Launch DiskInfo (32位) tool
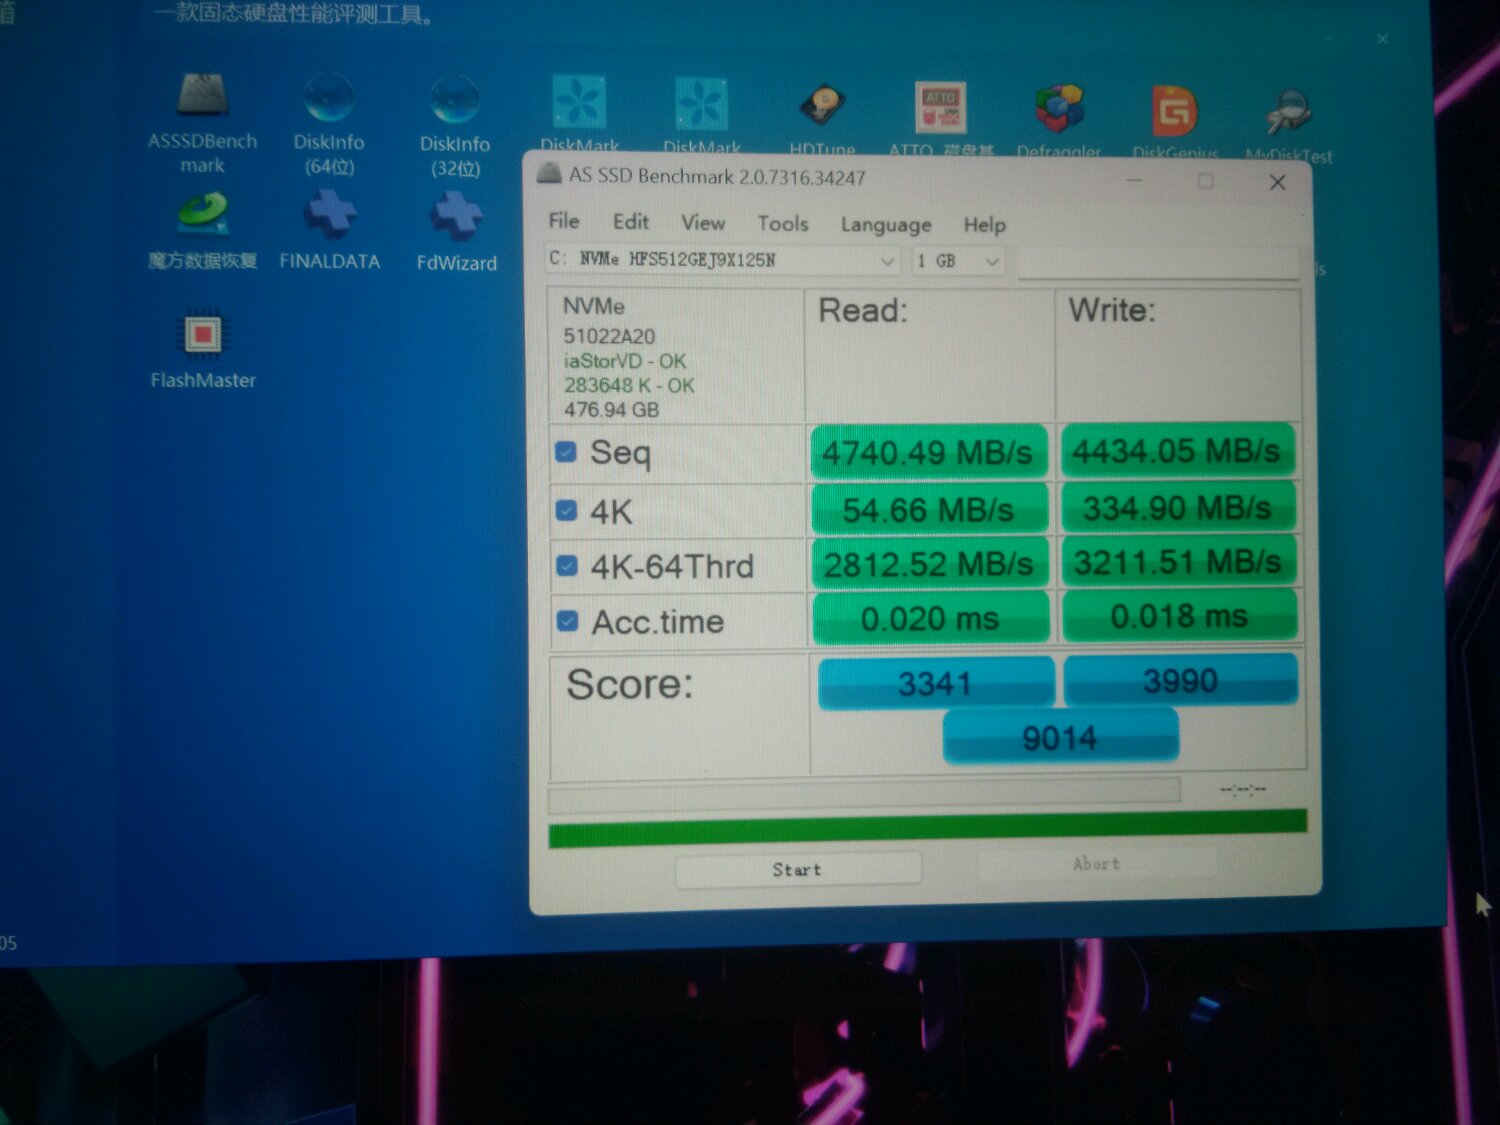Image resolution: width=1500 pixels, height=1125 pixels. 455,100
